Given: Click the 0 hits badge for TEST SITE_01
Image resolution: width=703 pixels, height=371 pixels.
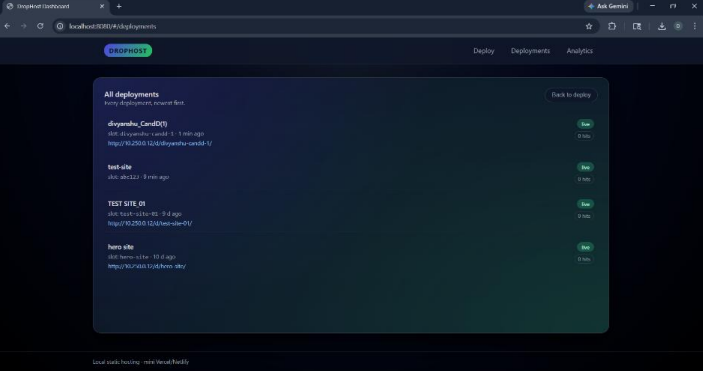Looking at the screenshot, I should pyautogui.click(x=584, y=216).
